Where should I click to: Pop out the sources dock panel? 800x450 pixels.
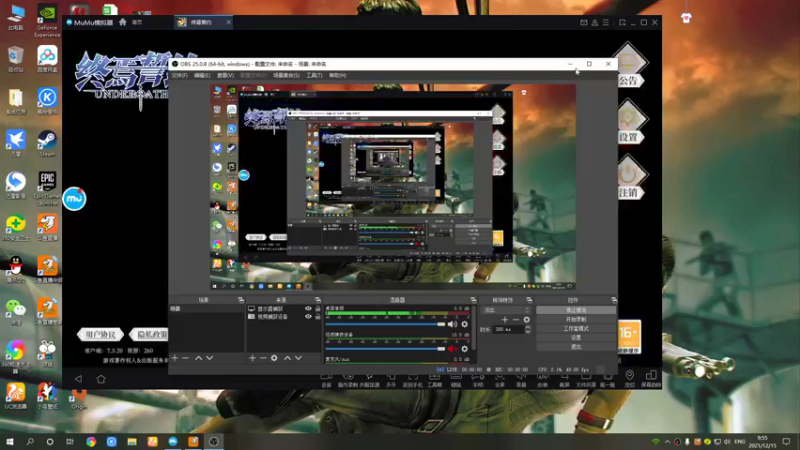(318, 300)
